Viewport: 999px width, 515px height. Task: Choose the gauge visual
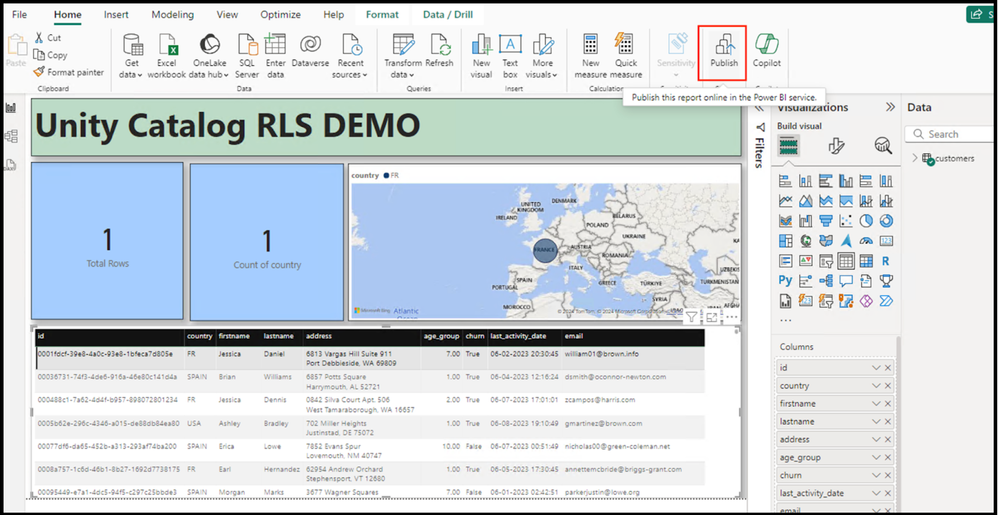click(x=866, y=241)
